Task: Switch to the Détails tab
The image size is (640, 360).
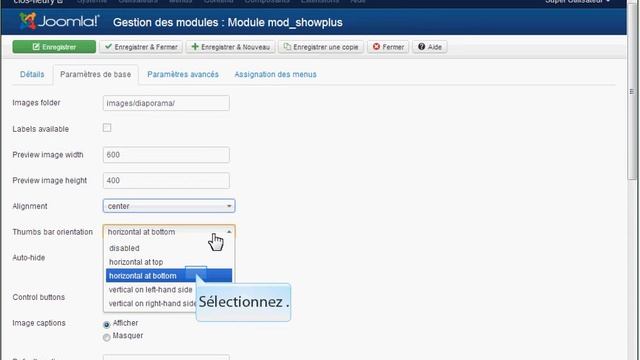Action: (32, 74)
